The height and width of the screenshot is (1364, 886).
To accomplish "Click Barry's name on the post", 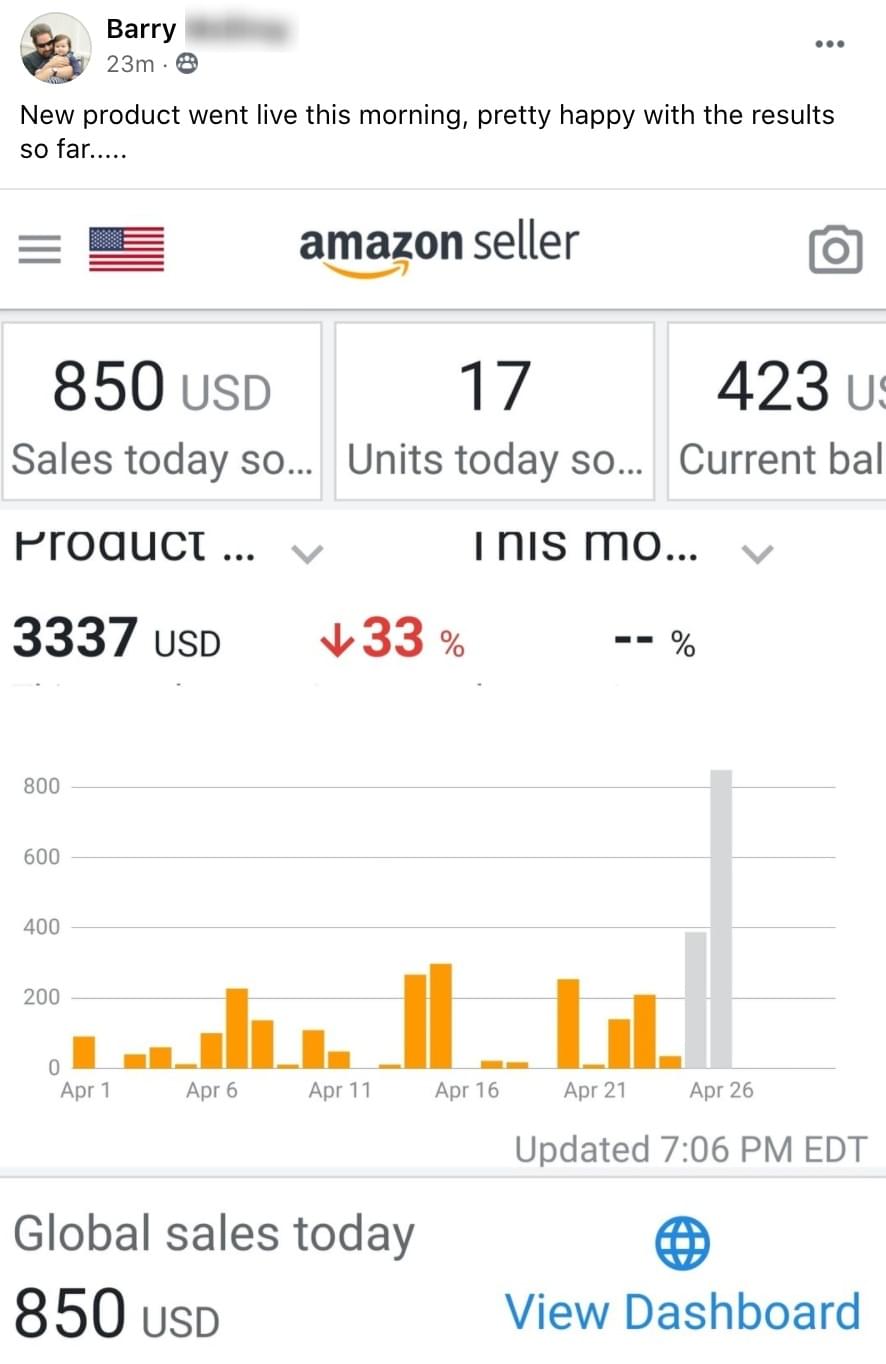I will pos(141,30).
